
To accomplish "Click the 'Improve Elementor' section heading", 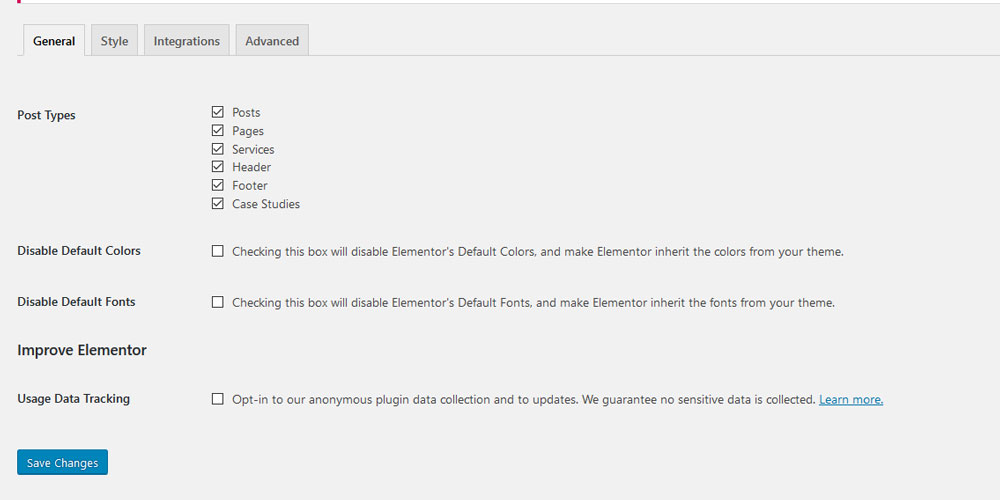I will [82, 350].
